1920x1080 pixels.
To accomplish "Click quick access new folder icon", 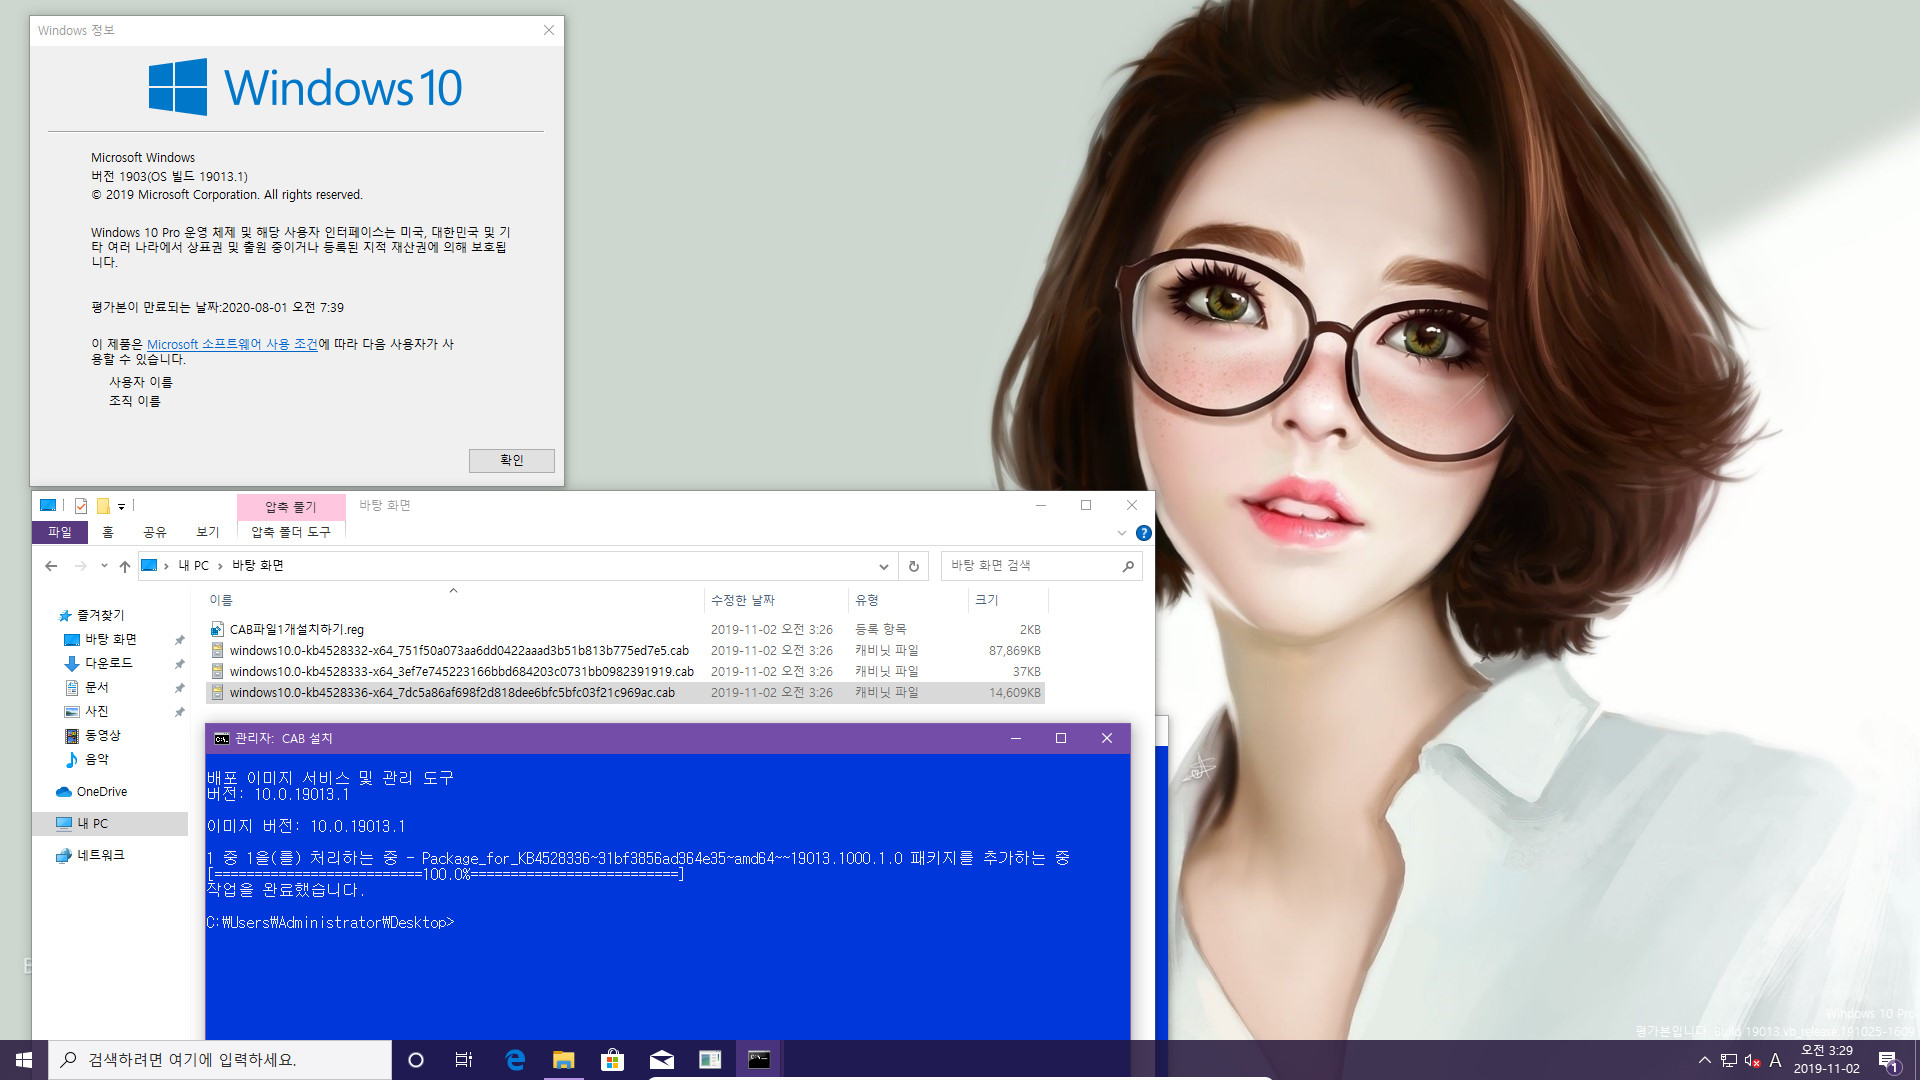I will click(103, 506).
